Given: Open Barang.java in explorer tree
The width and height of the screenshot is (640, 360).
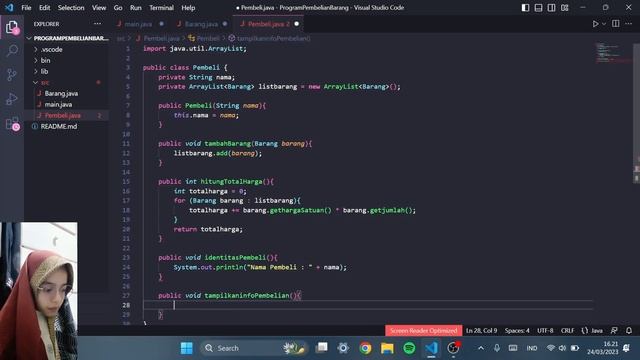Looking at the screenshot, I should [x=67, y=93].
